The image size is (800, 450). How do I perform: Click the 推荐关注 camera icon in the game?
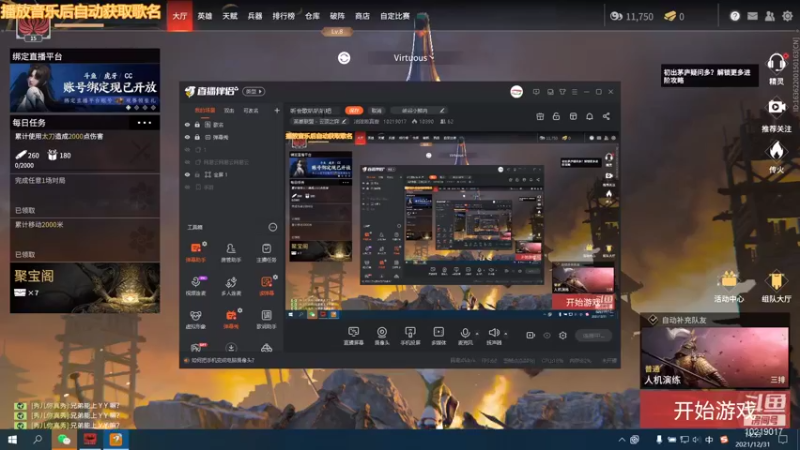point(777,107)
